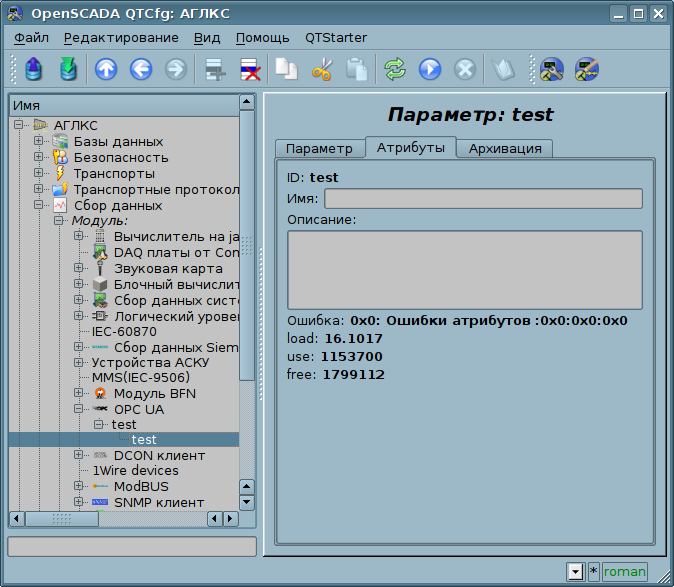The width and height of the screenshot is (674, 587).
Task: Refresh the page with green arrows icon
Action: click(x=395, y=69)
